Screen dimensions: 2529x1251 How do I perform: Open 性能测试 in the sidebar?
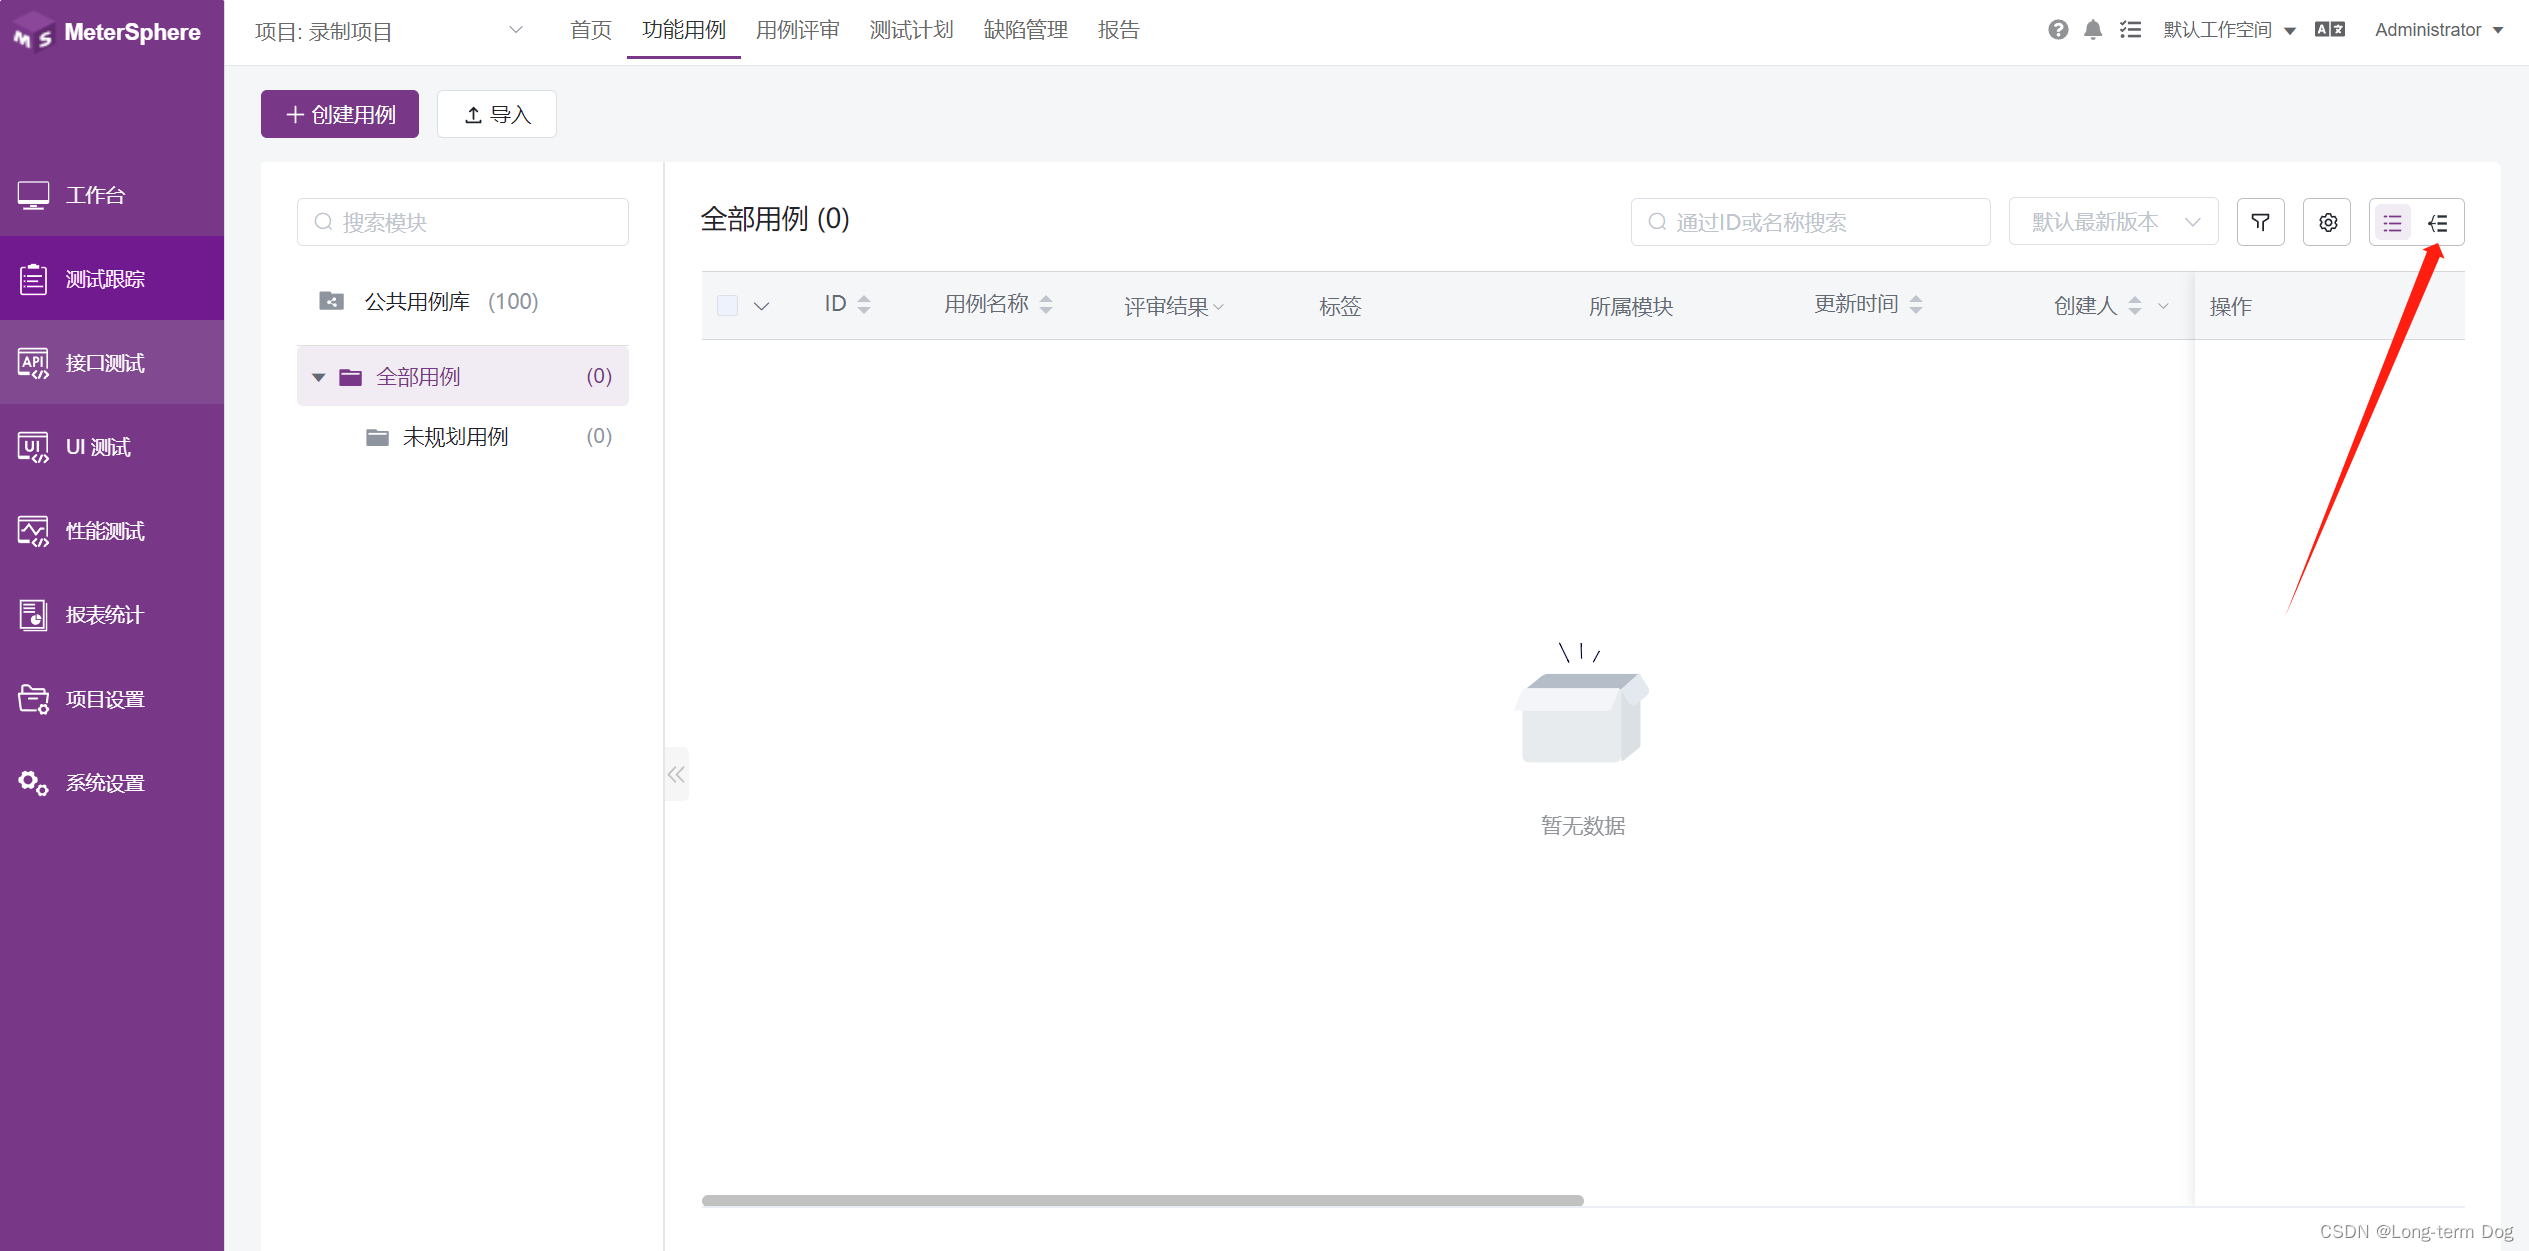tap(105, 531)
